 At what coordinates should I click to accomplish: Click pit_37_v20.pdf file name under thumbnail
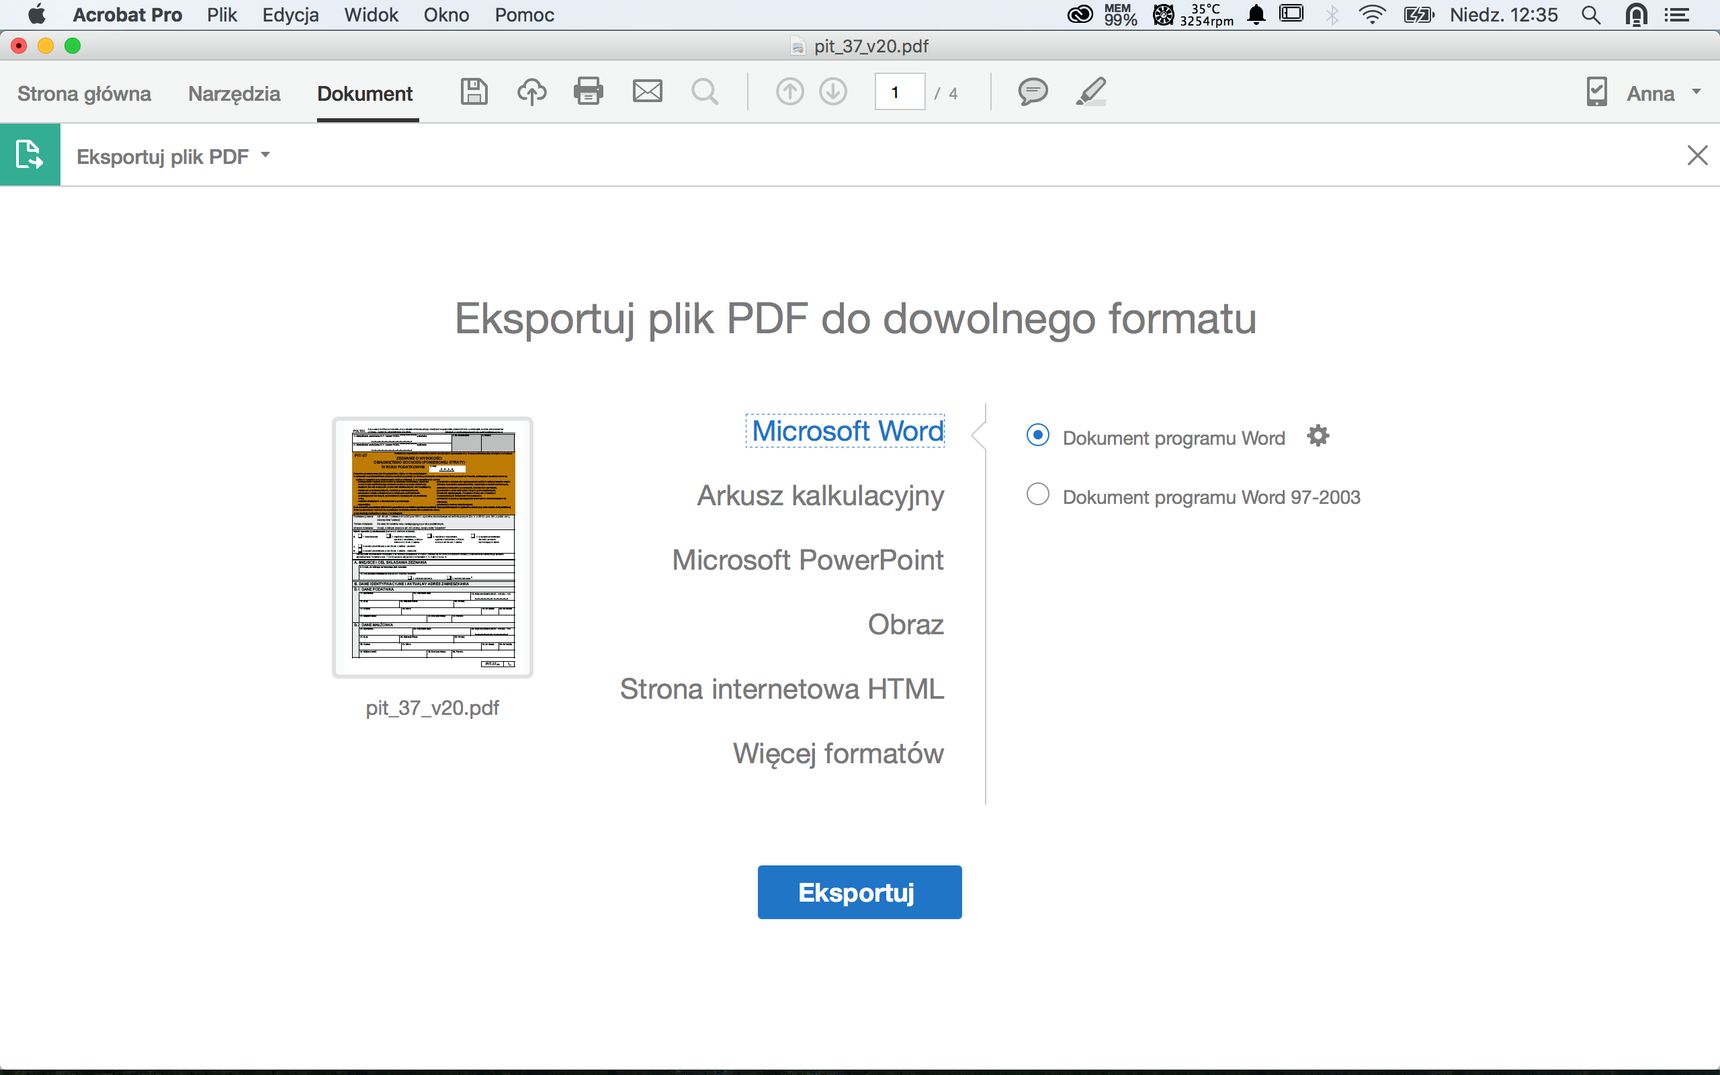tap(432, 708)
